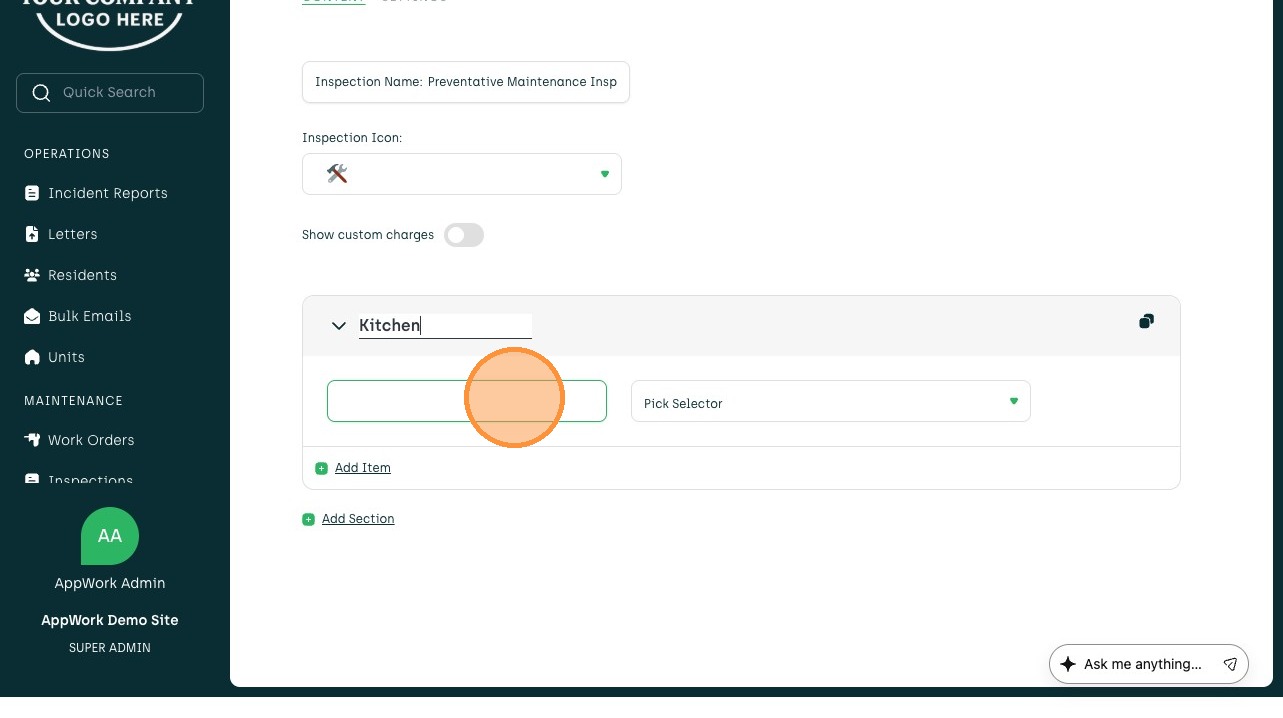Click the green plus icon beside Add Item

click(321, 468)
